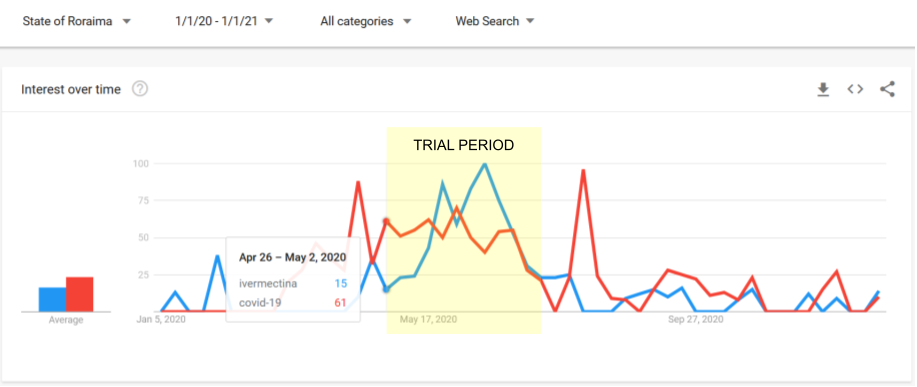This screenshot has height=387, width=917.
Task: Click the Interest over time heading
Action: coord(71,89)
